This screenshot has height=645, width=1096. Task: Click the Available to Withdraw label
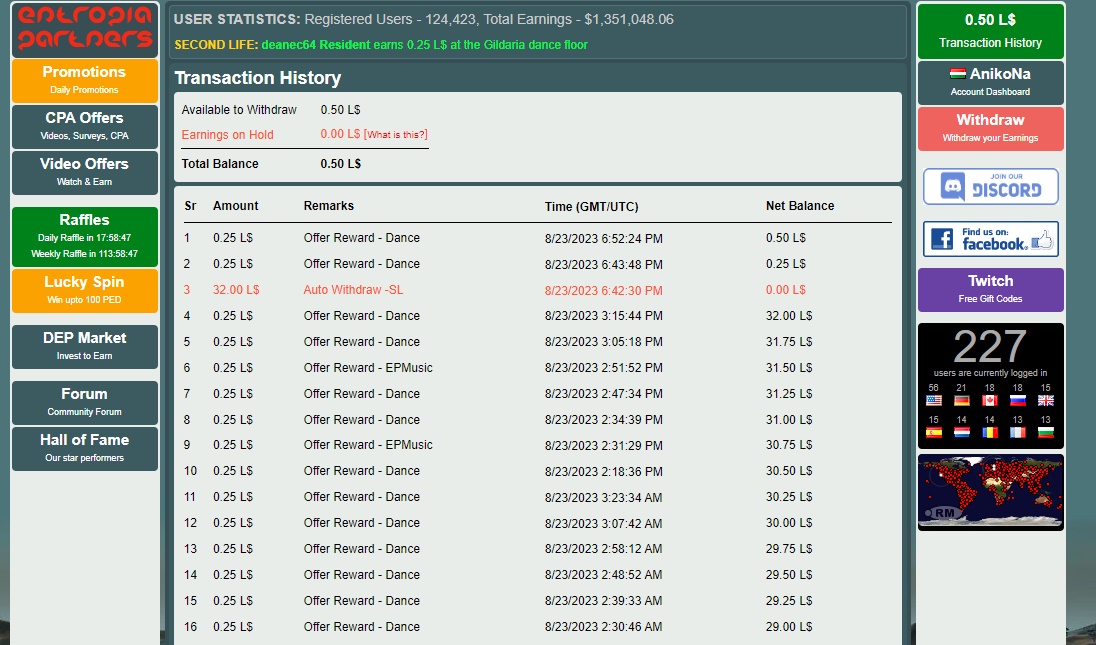pos(239,110)
